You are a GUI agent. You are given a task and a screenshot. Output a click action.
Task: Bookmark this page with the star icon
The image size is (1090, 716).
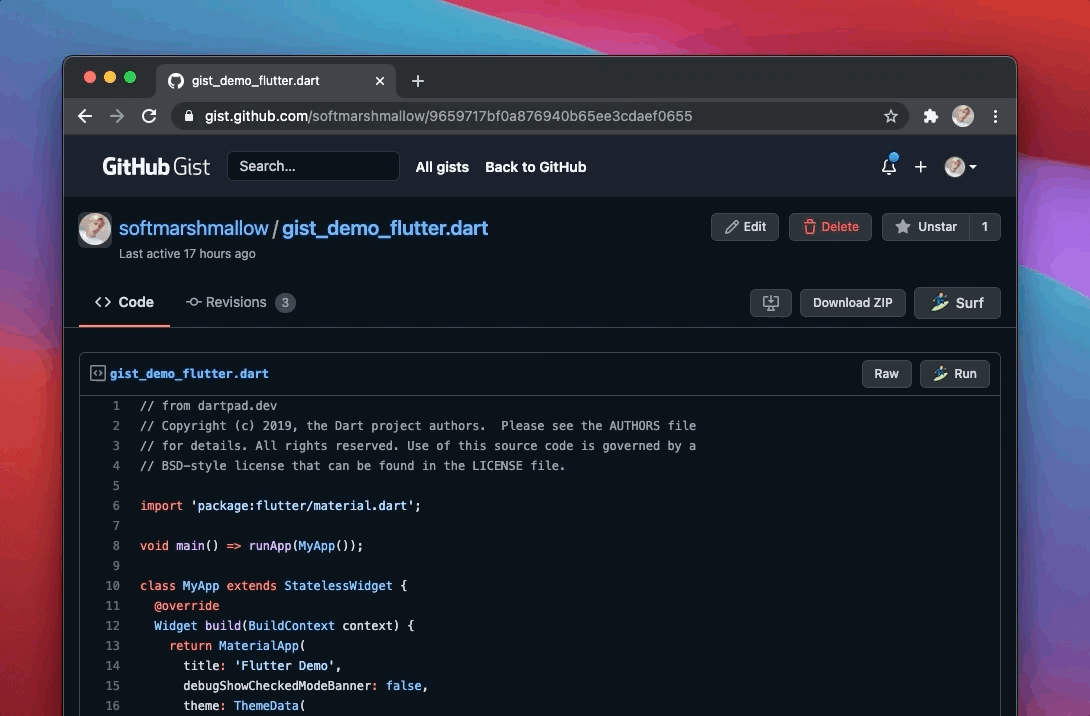[890, 116]
